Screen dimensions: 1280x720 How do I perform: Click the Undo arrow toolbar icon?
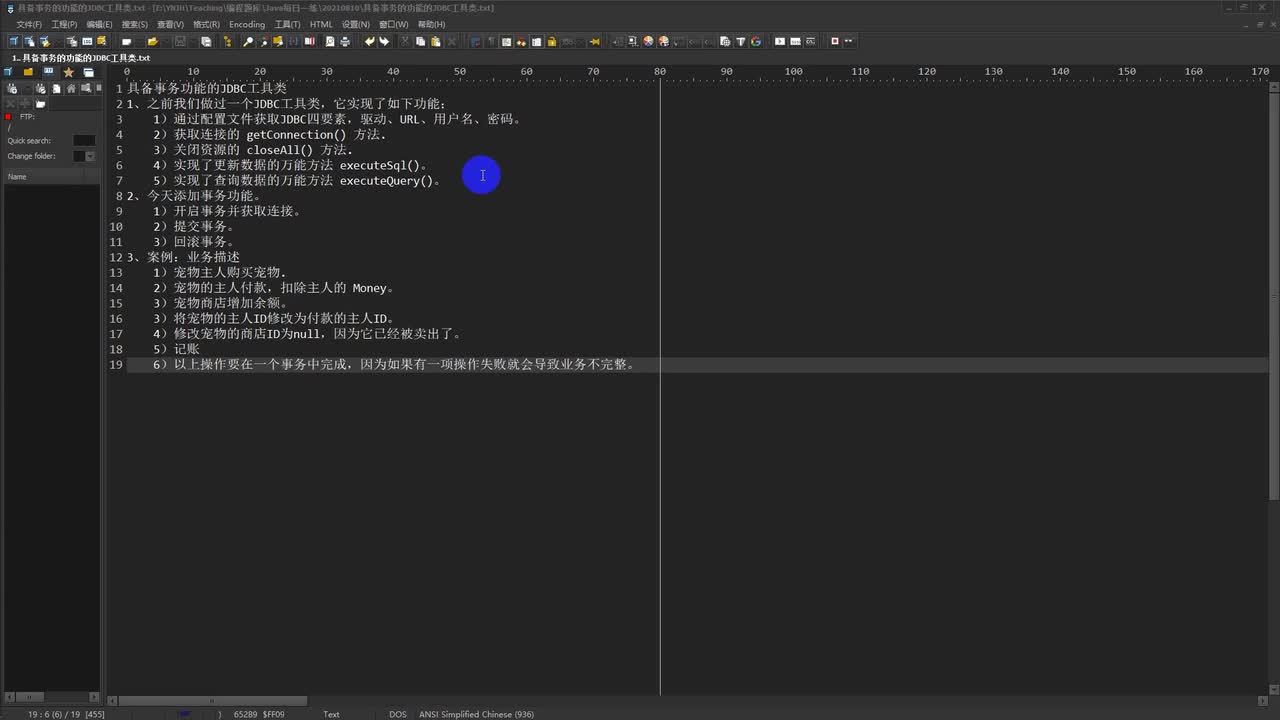pyautogui.click(x=369, y=41)
